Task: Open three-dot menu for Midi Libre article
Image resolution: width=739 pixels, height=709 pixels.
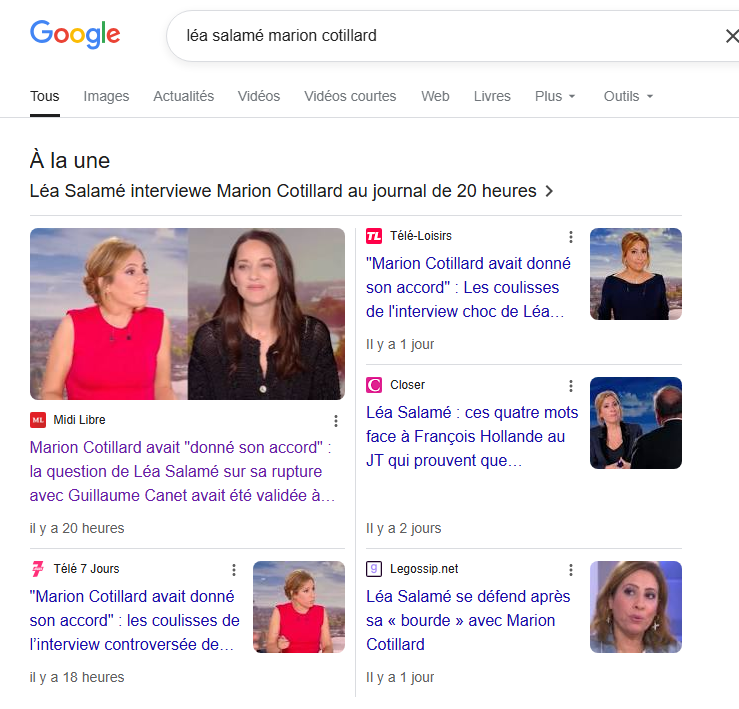Action: click(336, 421)
